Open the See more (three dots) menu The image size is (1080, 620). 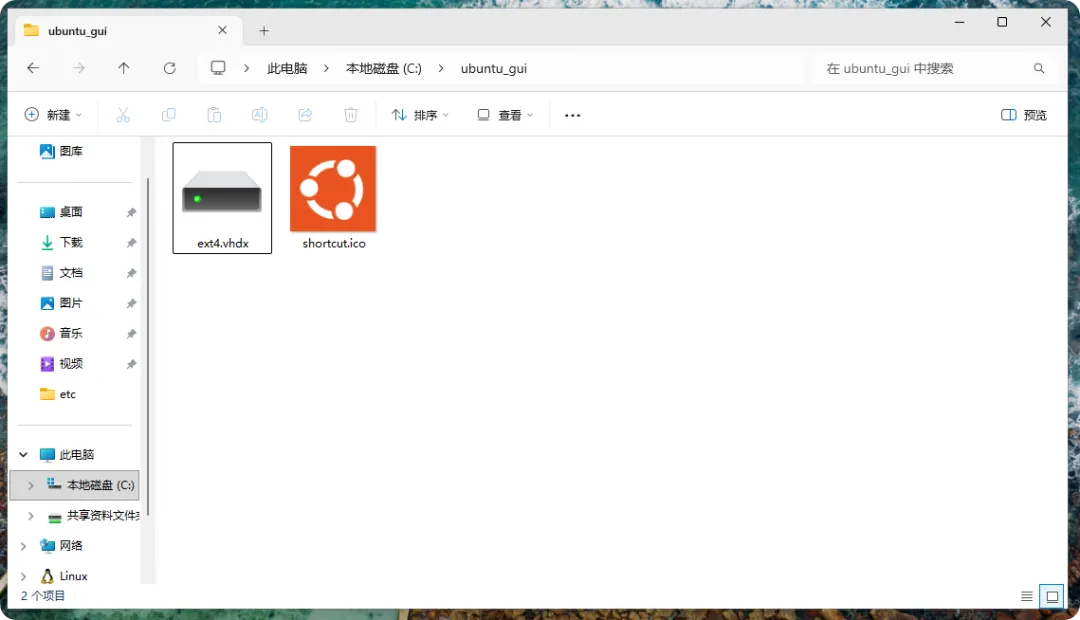(572, 115)
